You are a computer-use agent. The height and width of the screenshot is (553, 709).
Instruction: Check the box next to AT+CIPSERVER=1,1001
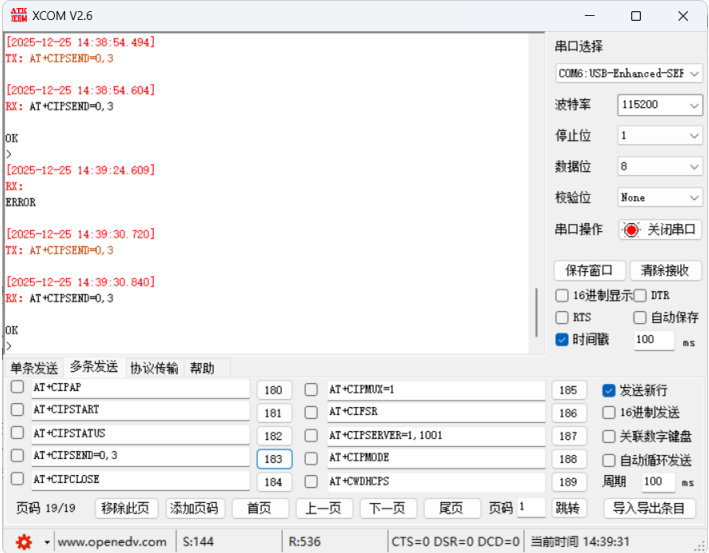coord(311,435)
